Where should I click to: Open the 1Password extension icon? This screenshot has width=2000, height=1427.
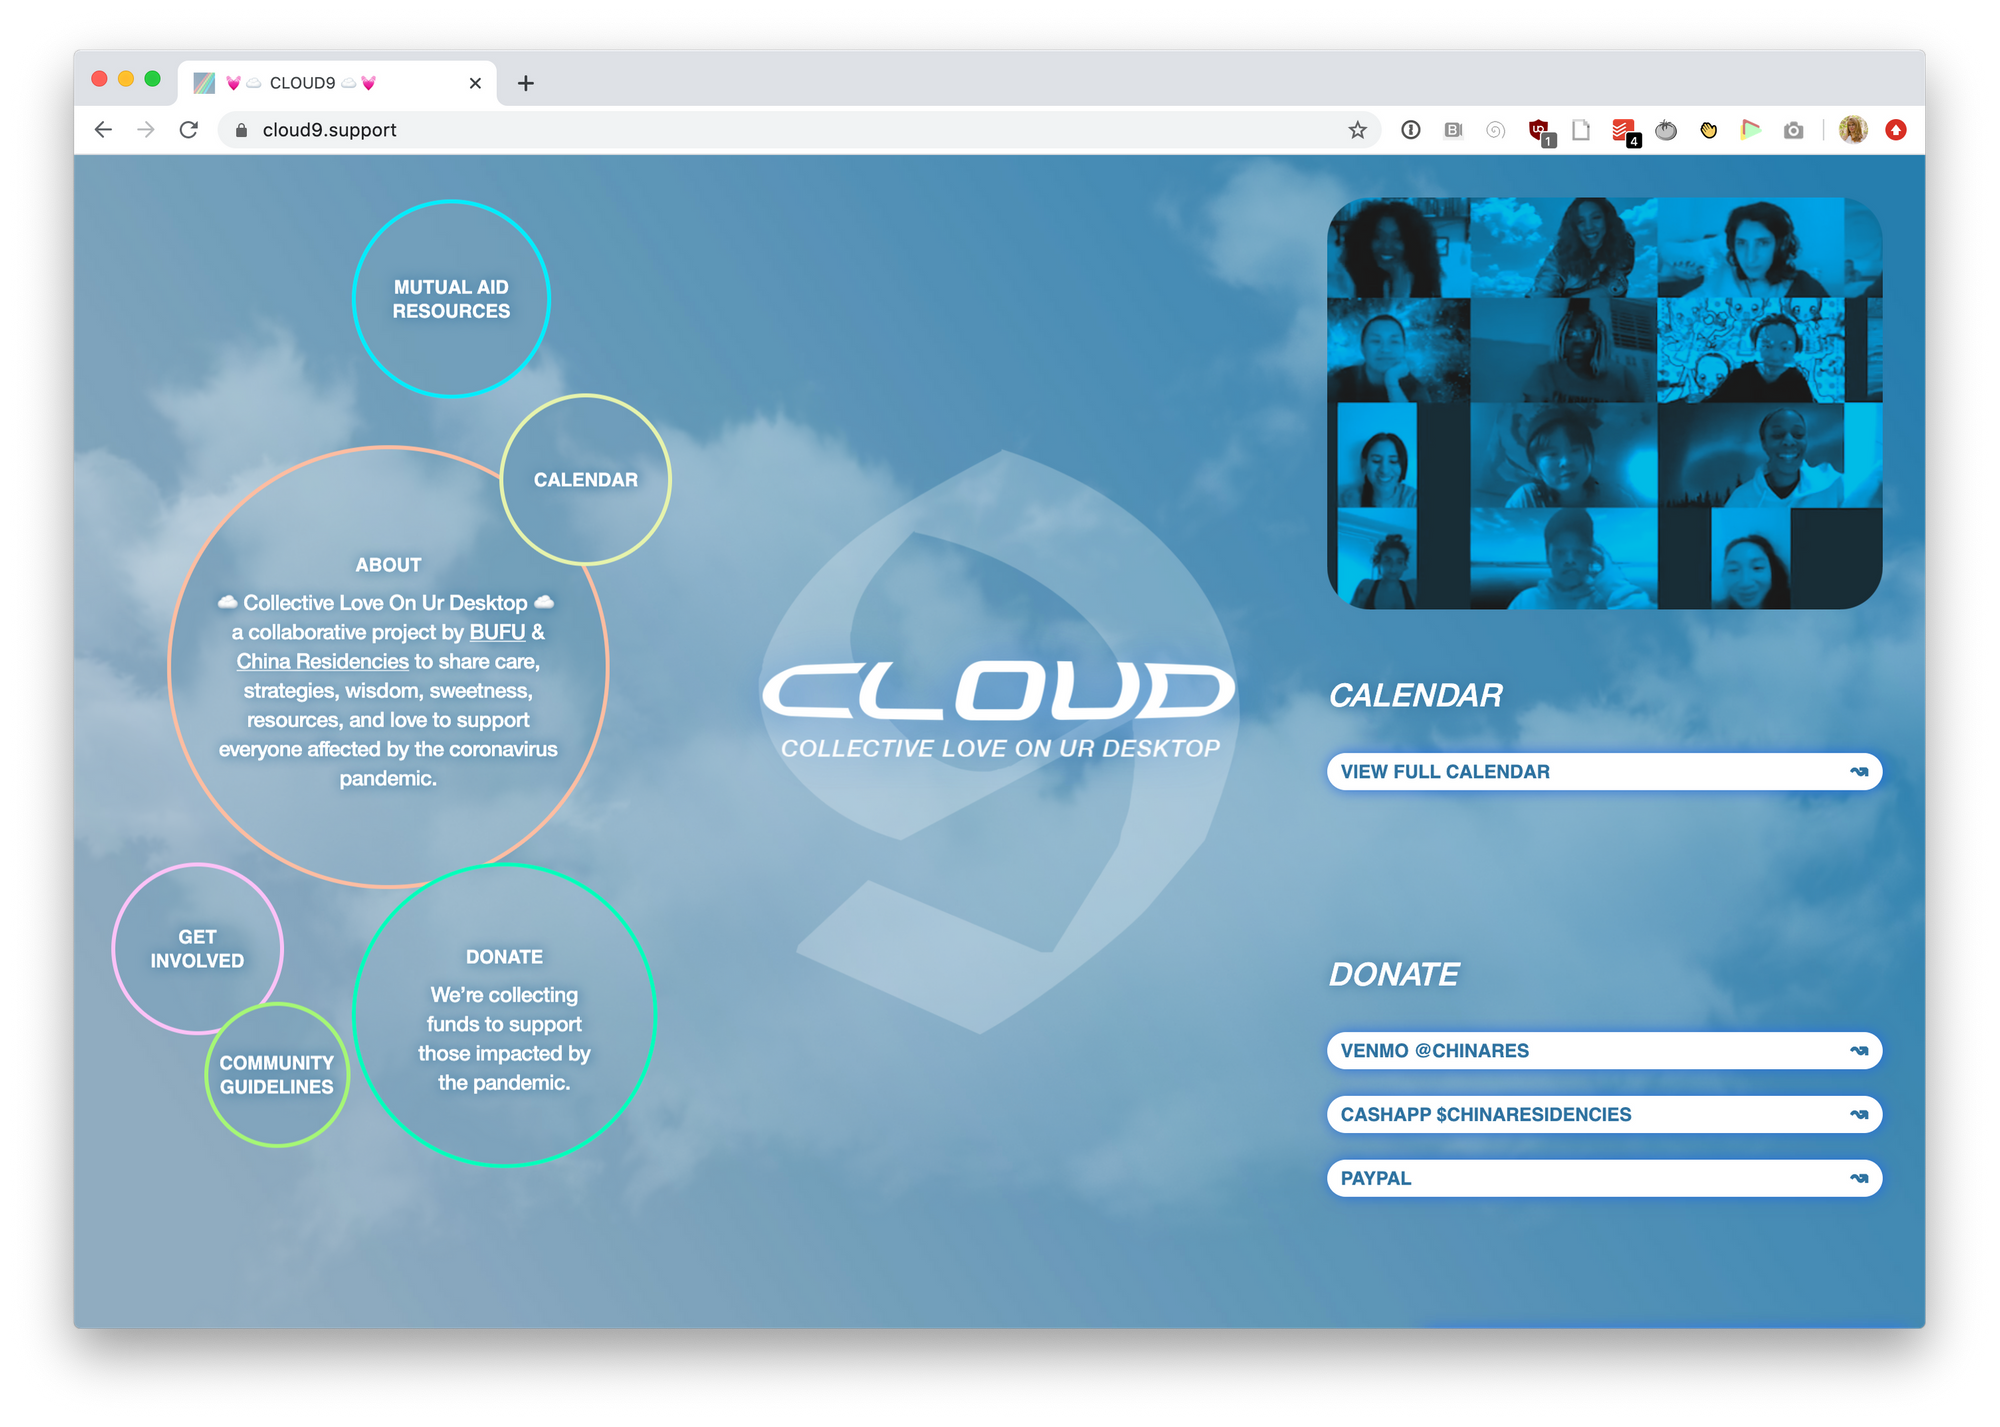pyautogui.click(x=1410, y=130)
